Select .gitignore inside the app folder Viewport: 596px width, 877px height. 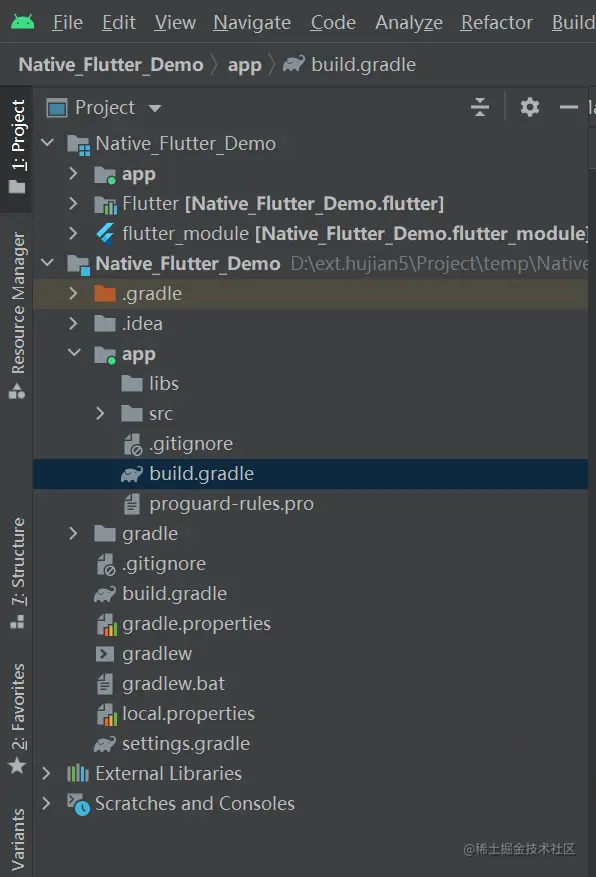click(x=191, y=444)
